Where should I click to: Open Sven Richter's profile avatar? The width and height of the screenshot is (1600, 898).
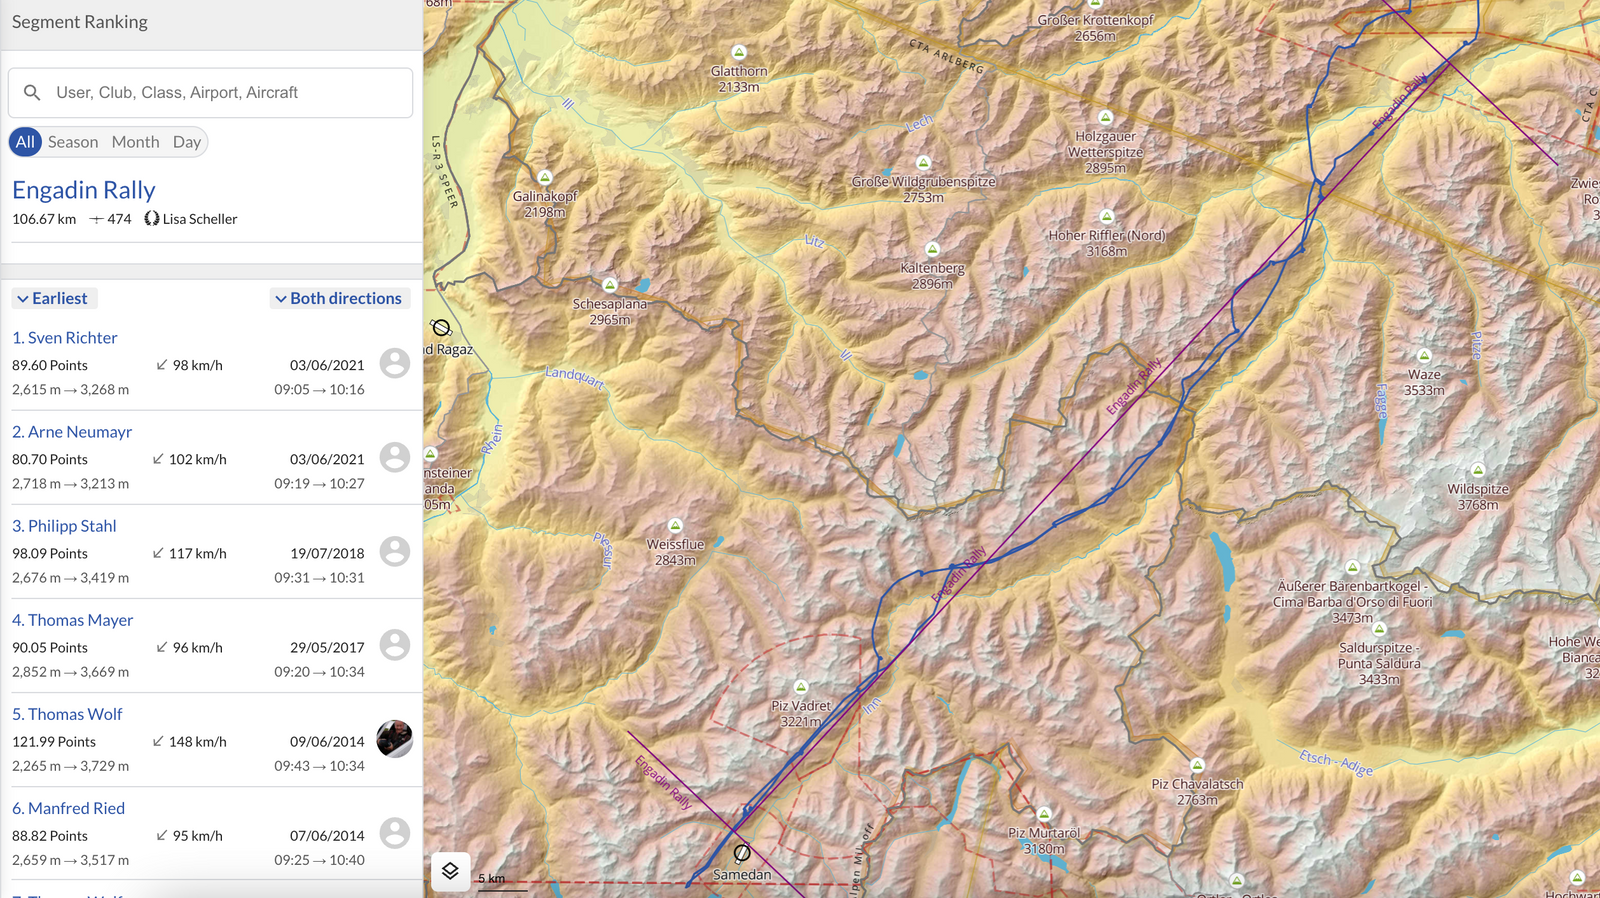coord(395,363)
